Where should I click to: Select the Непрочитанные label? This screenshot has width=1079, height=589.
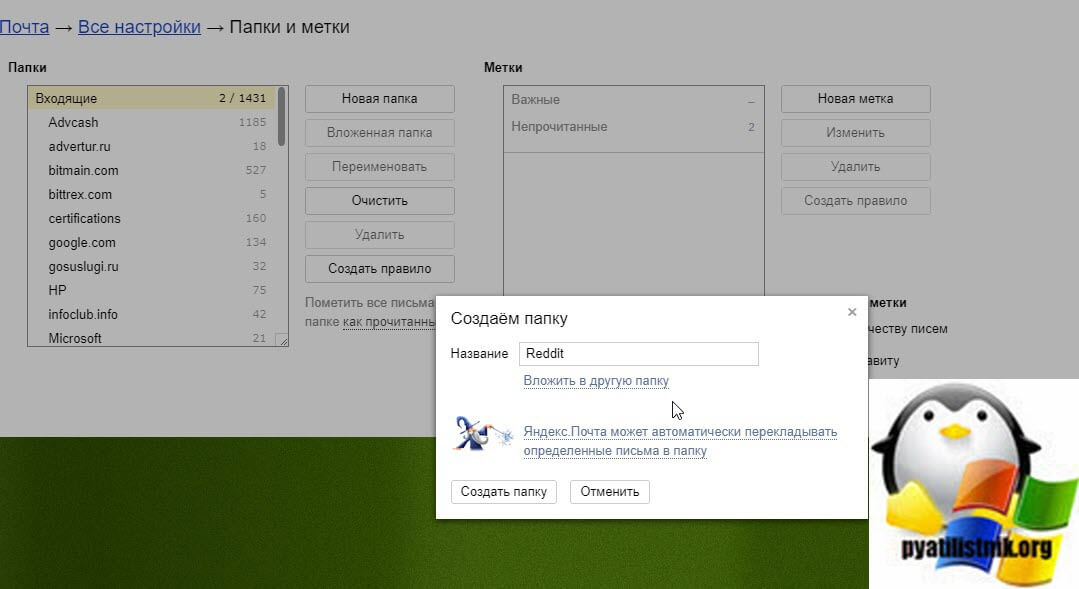[x=559, y=127]
